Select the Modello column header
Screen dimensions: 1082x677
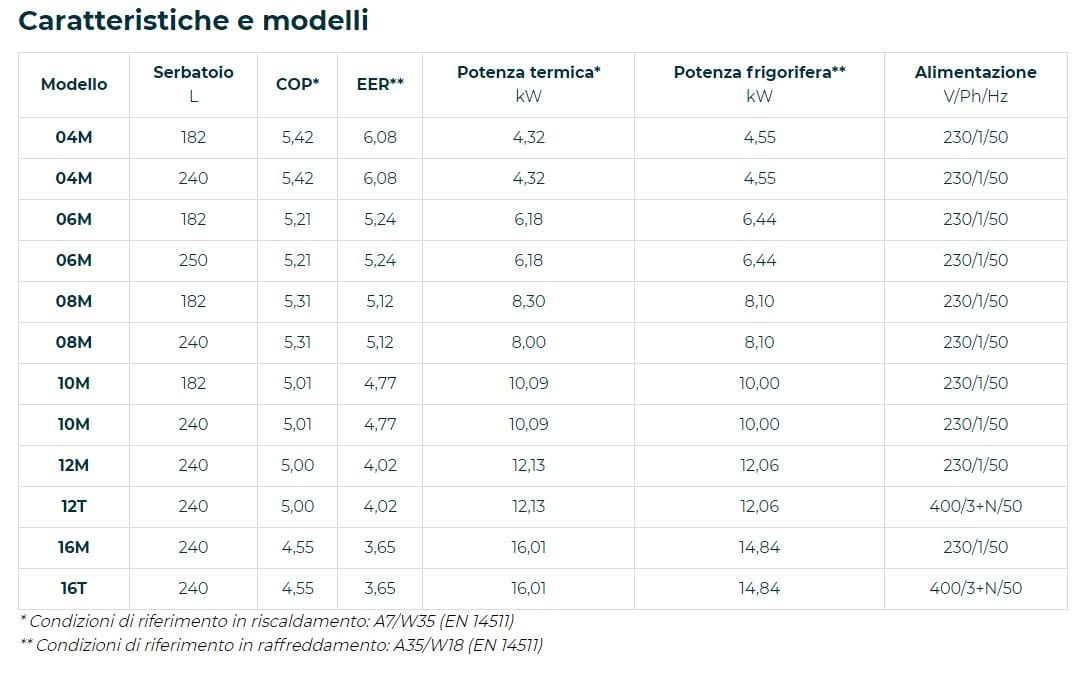click(74, 85)
